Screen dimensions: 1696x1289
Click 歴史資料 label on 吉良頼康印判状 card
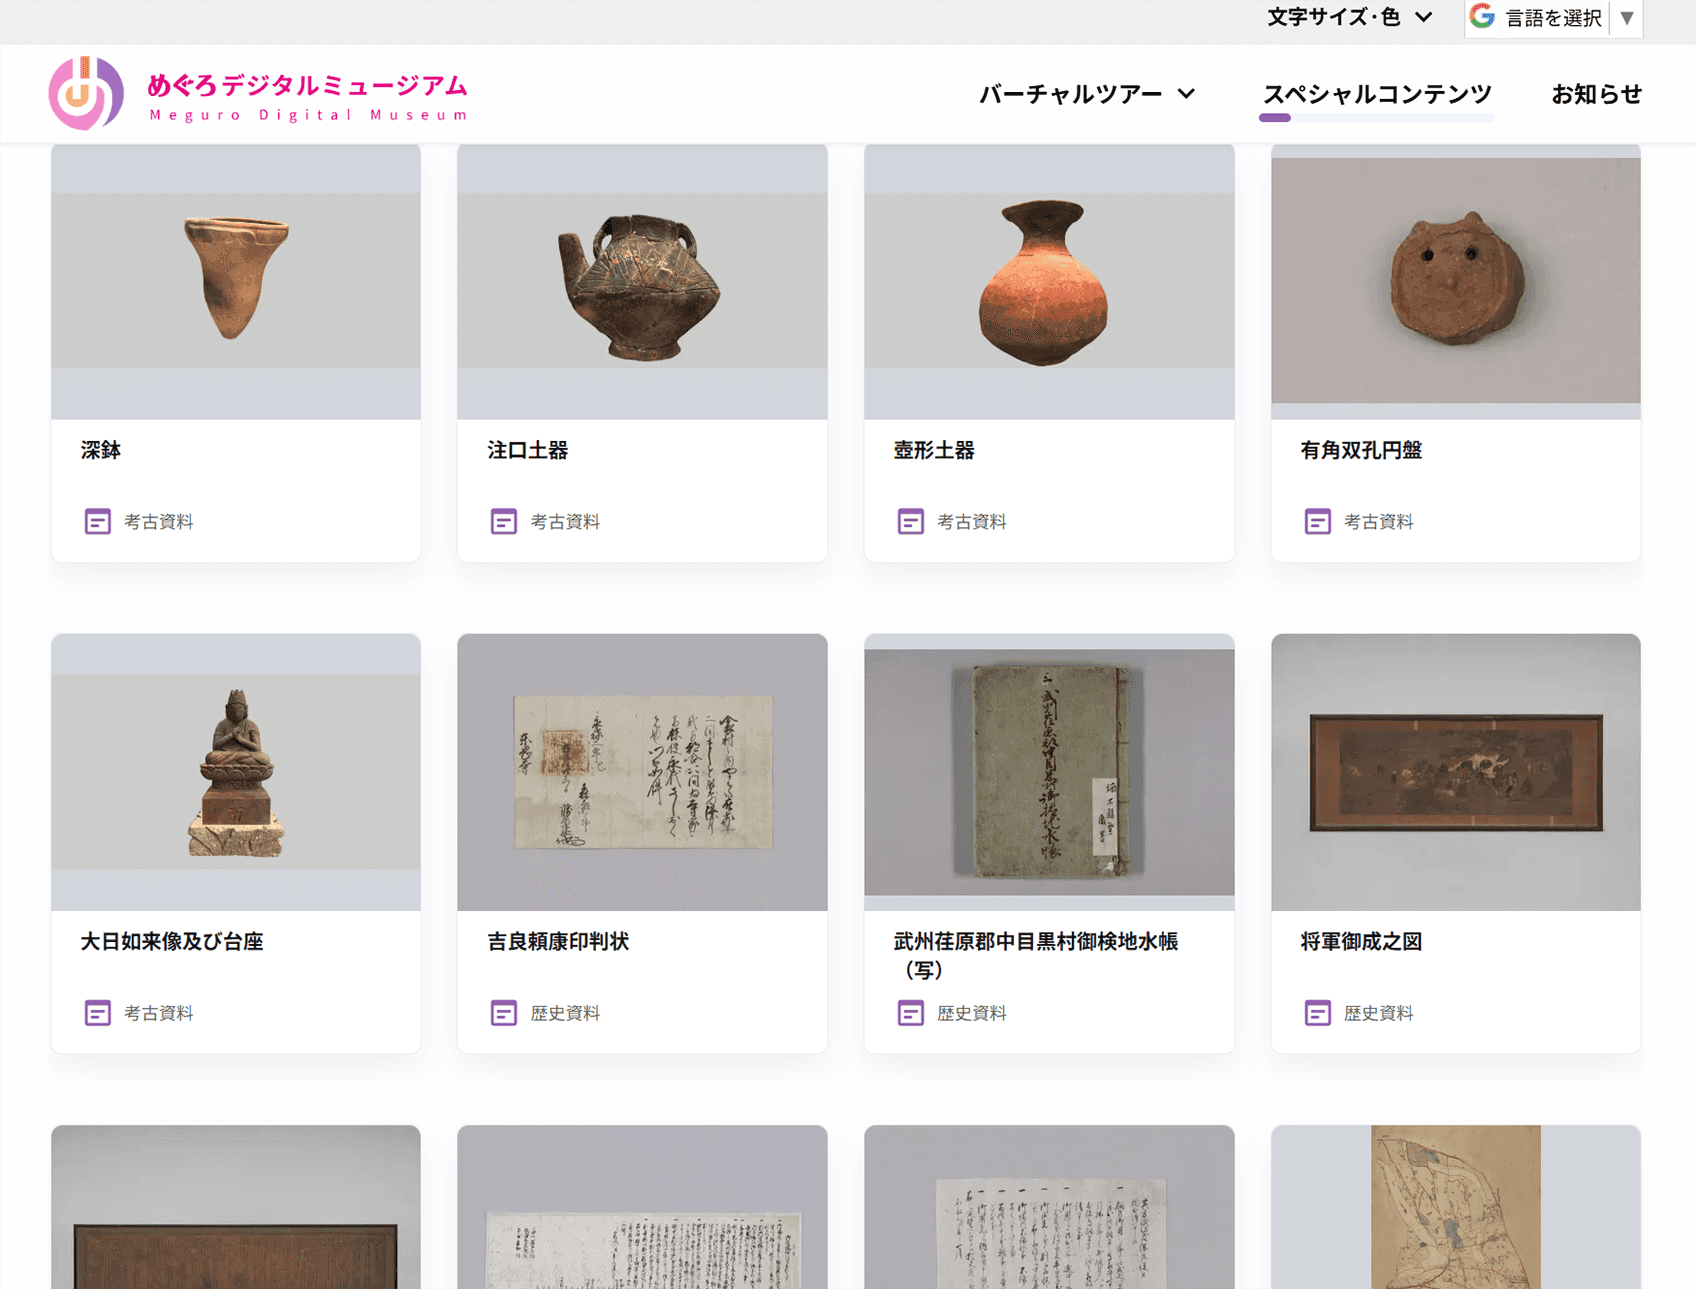(565, 1013)
